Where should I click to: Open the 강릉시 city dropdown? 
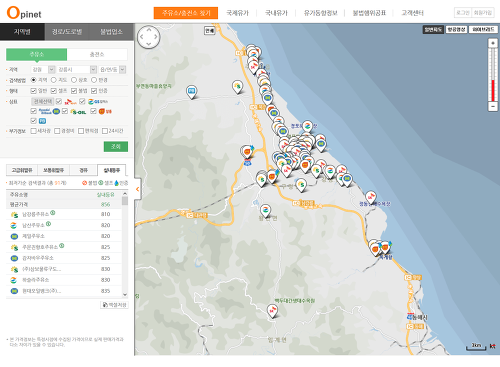click(77, 69)
